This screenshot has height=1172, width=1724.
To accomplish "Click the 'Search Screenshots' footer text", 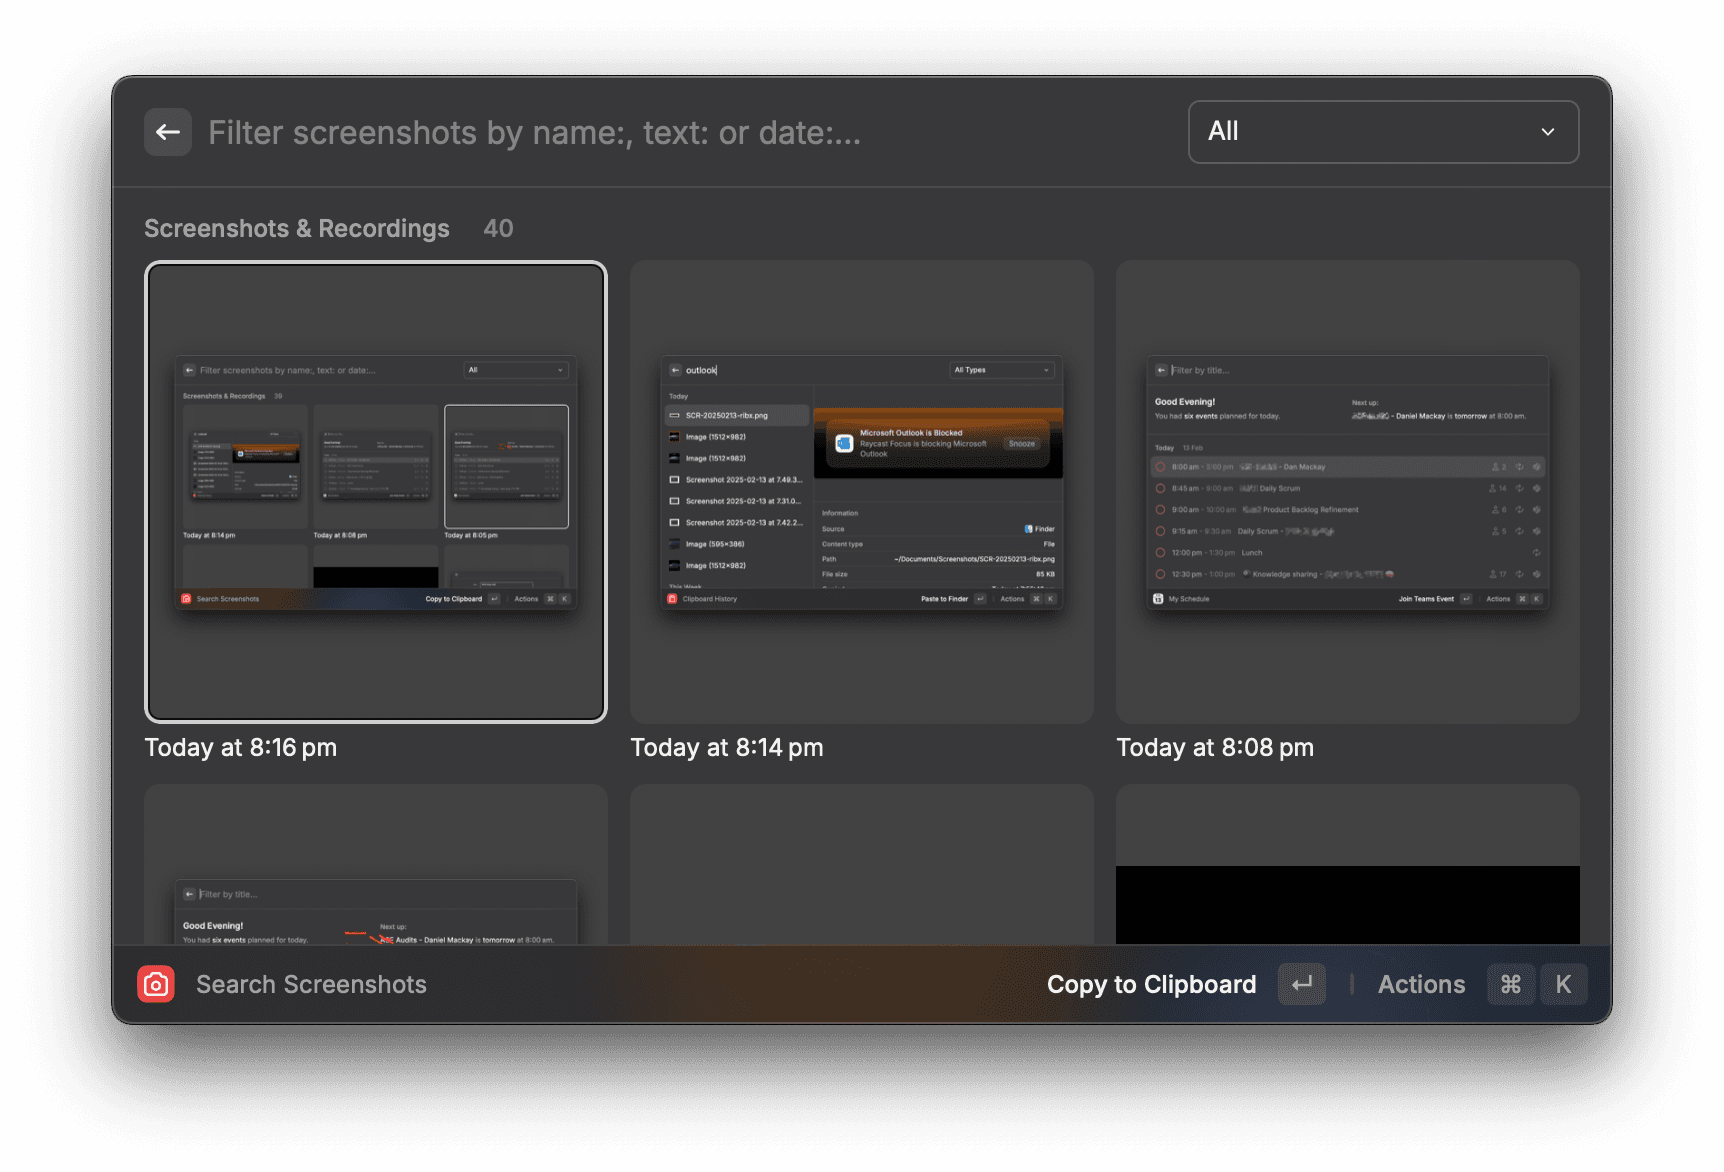I will tap(311, 985).
